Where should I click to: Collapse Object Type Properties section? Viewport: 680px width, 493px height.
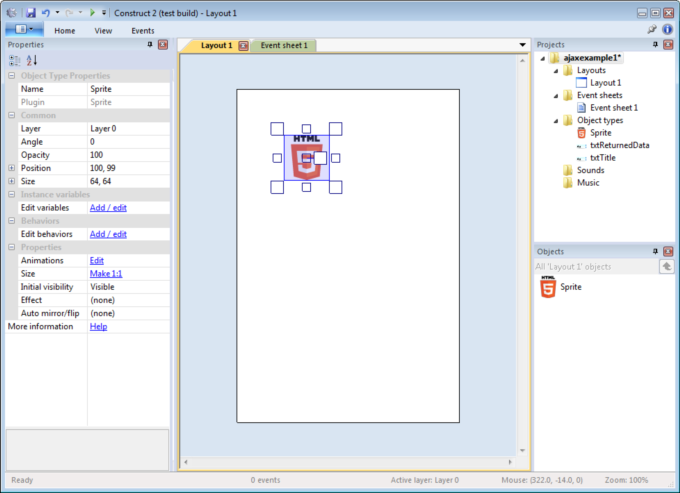point(12,75)
